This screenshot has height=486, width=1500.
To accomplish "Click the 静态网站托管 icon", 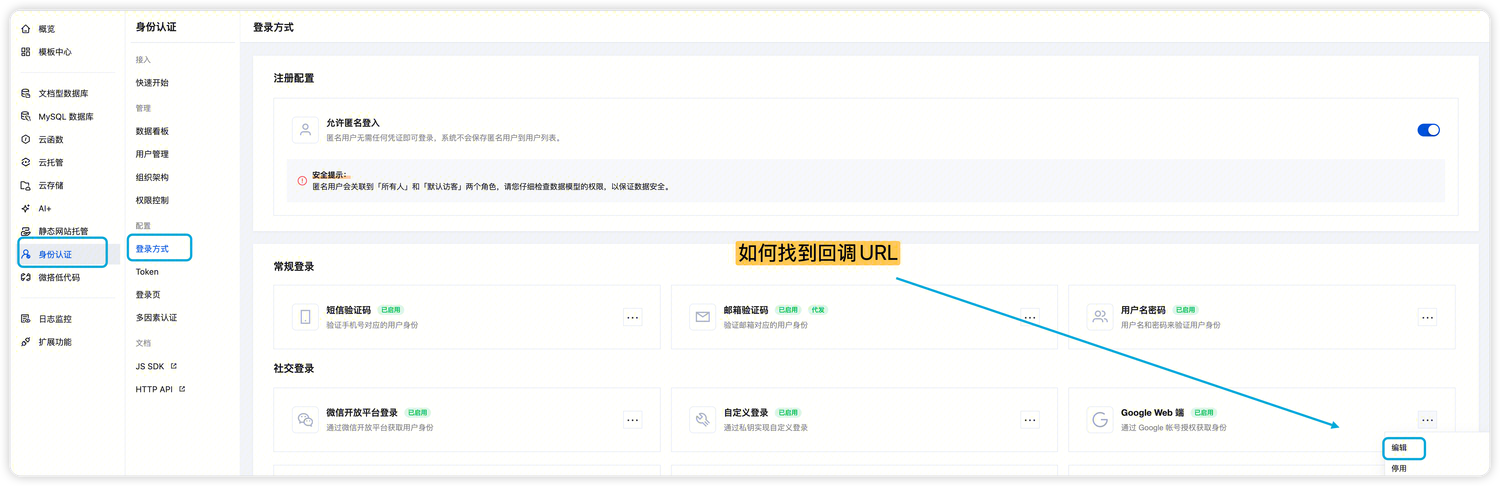I will click(x=26, y=231).
